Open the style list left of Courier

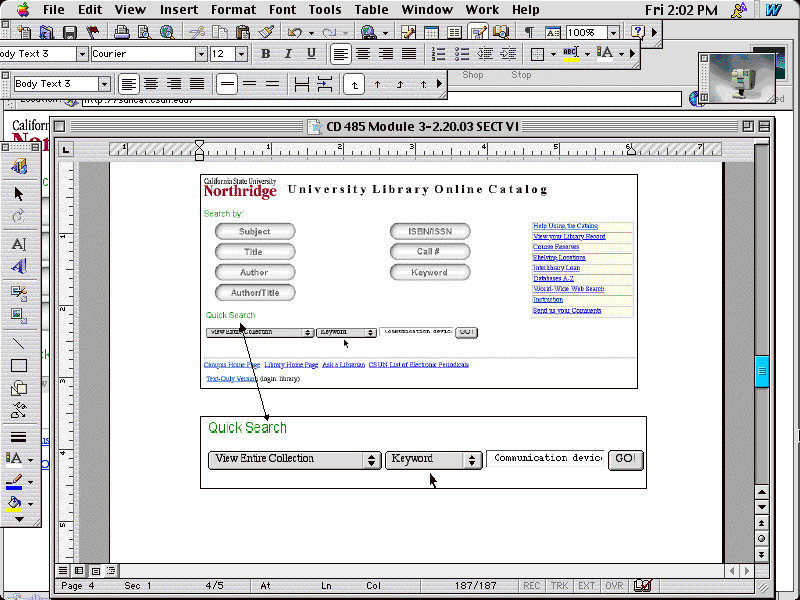[82, 54]
